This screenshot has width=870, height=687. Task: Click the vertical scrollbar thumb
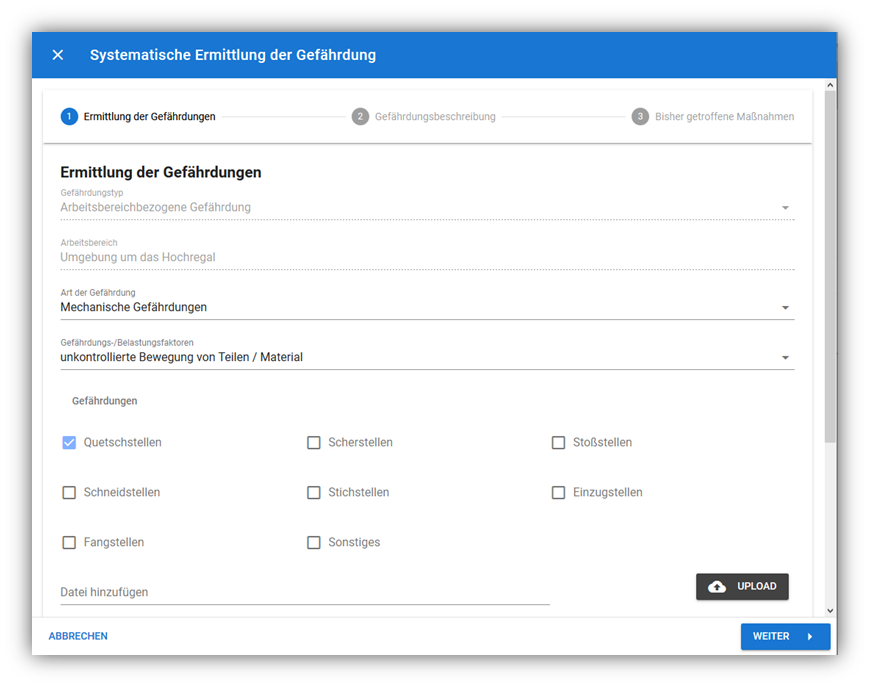(830, 266)
